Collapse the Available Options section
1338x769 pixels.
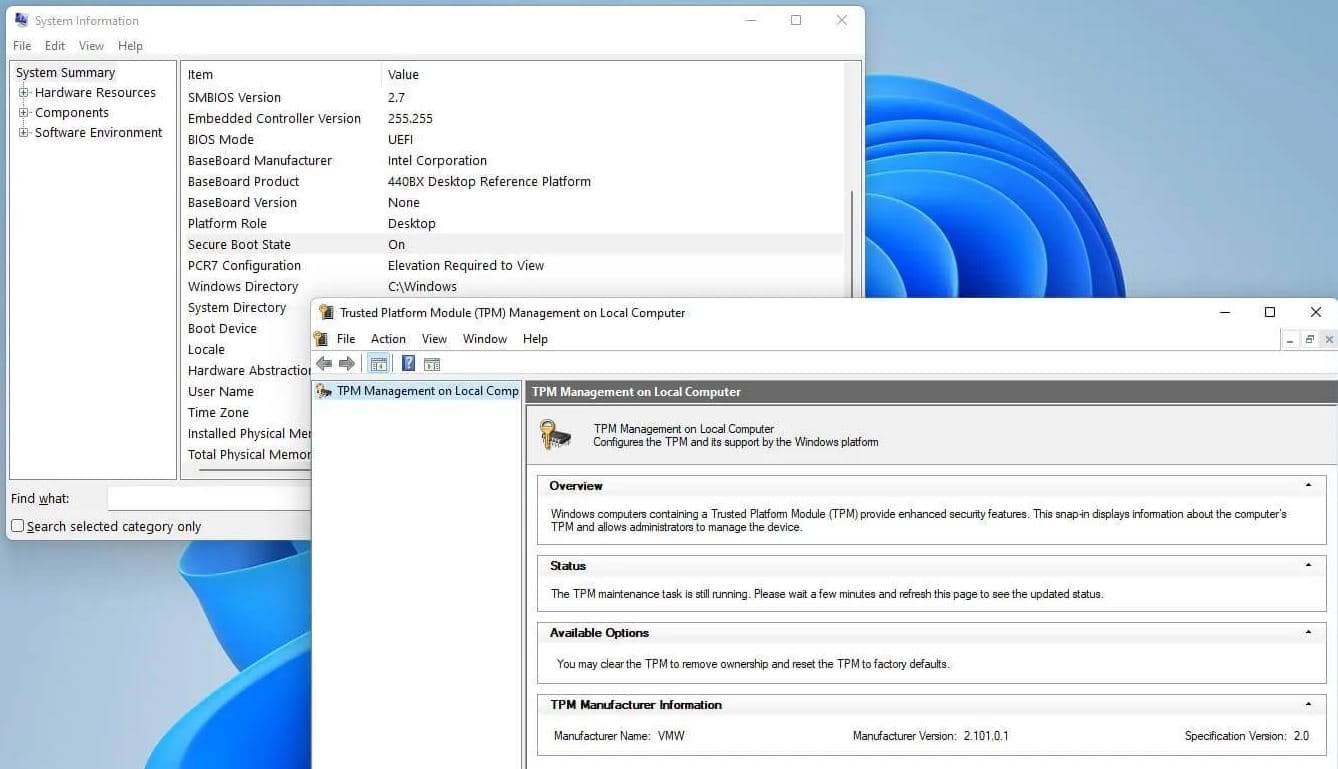click(1308, 633)
